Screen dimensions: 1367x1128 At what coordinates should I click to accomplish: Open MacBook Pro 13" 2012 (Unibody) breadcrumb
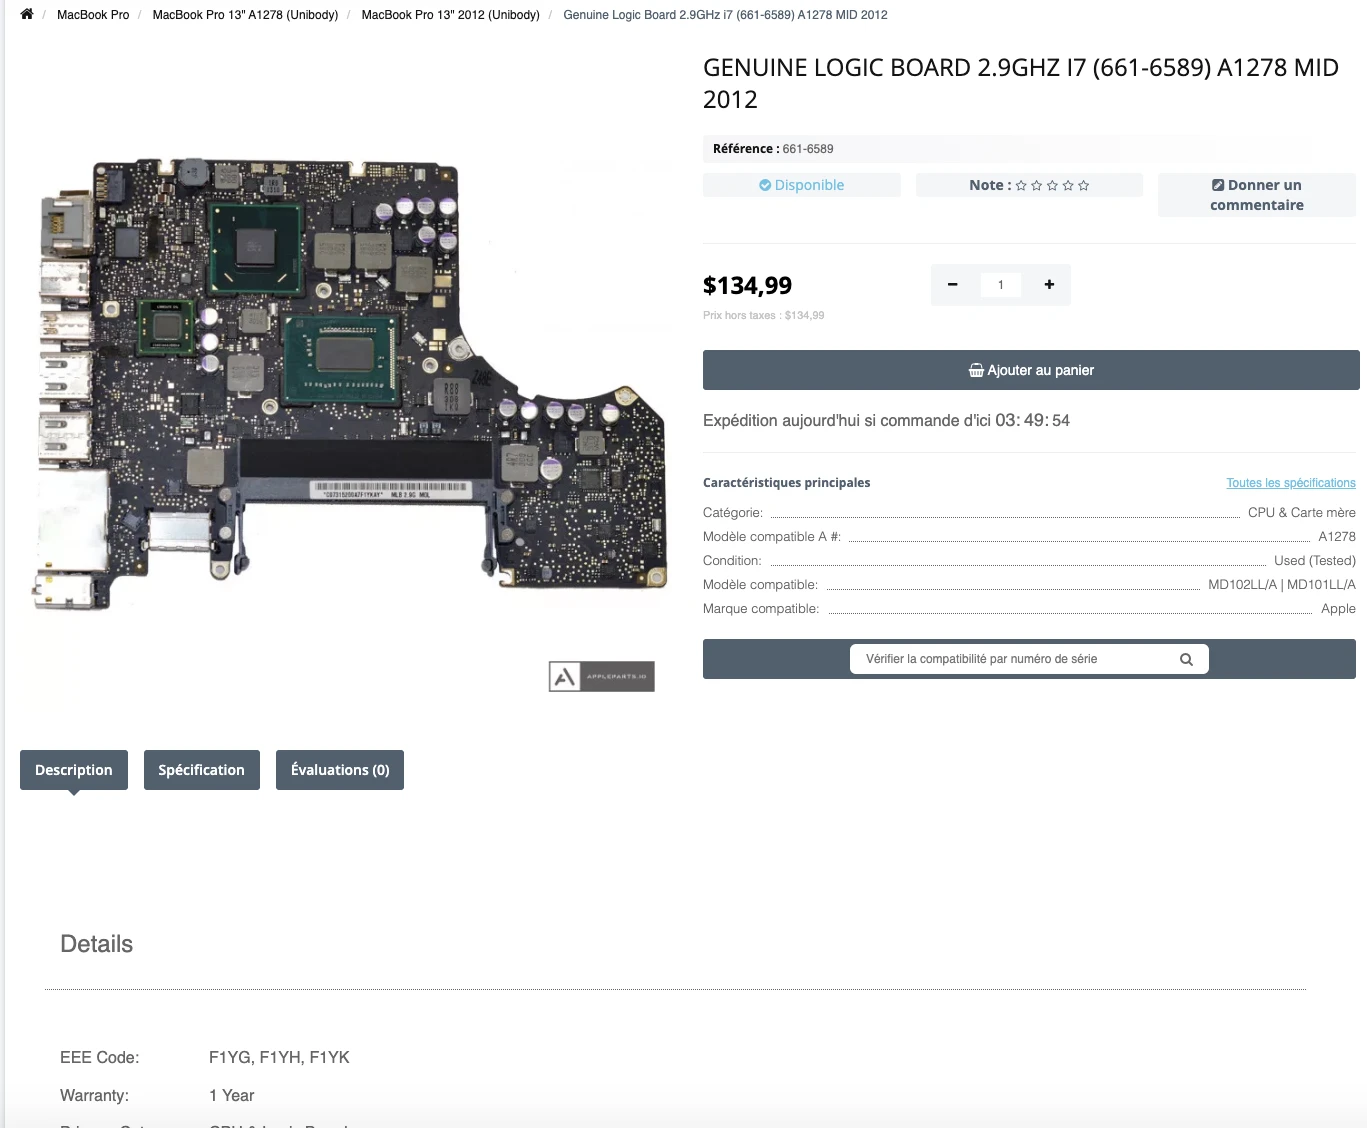pos(450,15)
